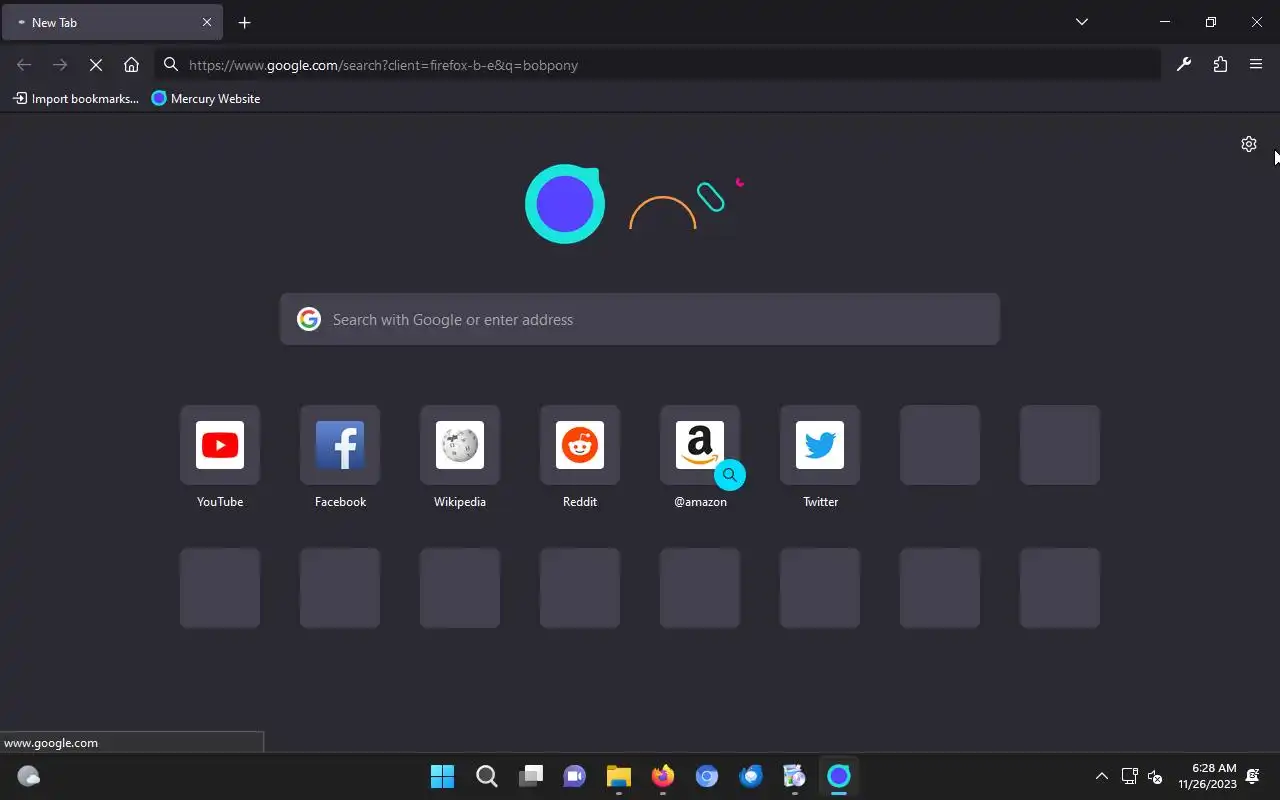1280x800 pixels.
Task: Click Import bookmarks in bookmarks bar
Action: coord(76,98)
